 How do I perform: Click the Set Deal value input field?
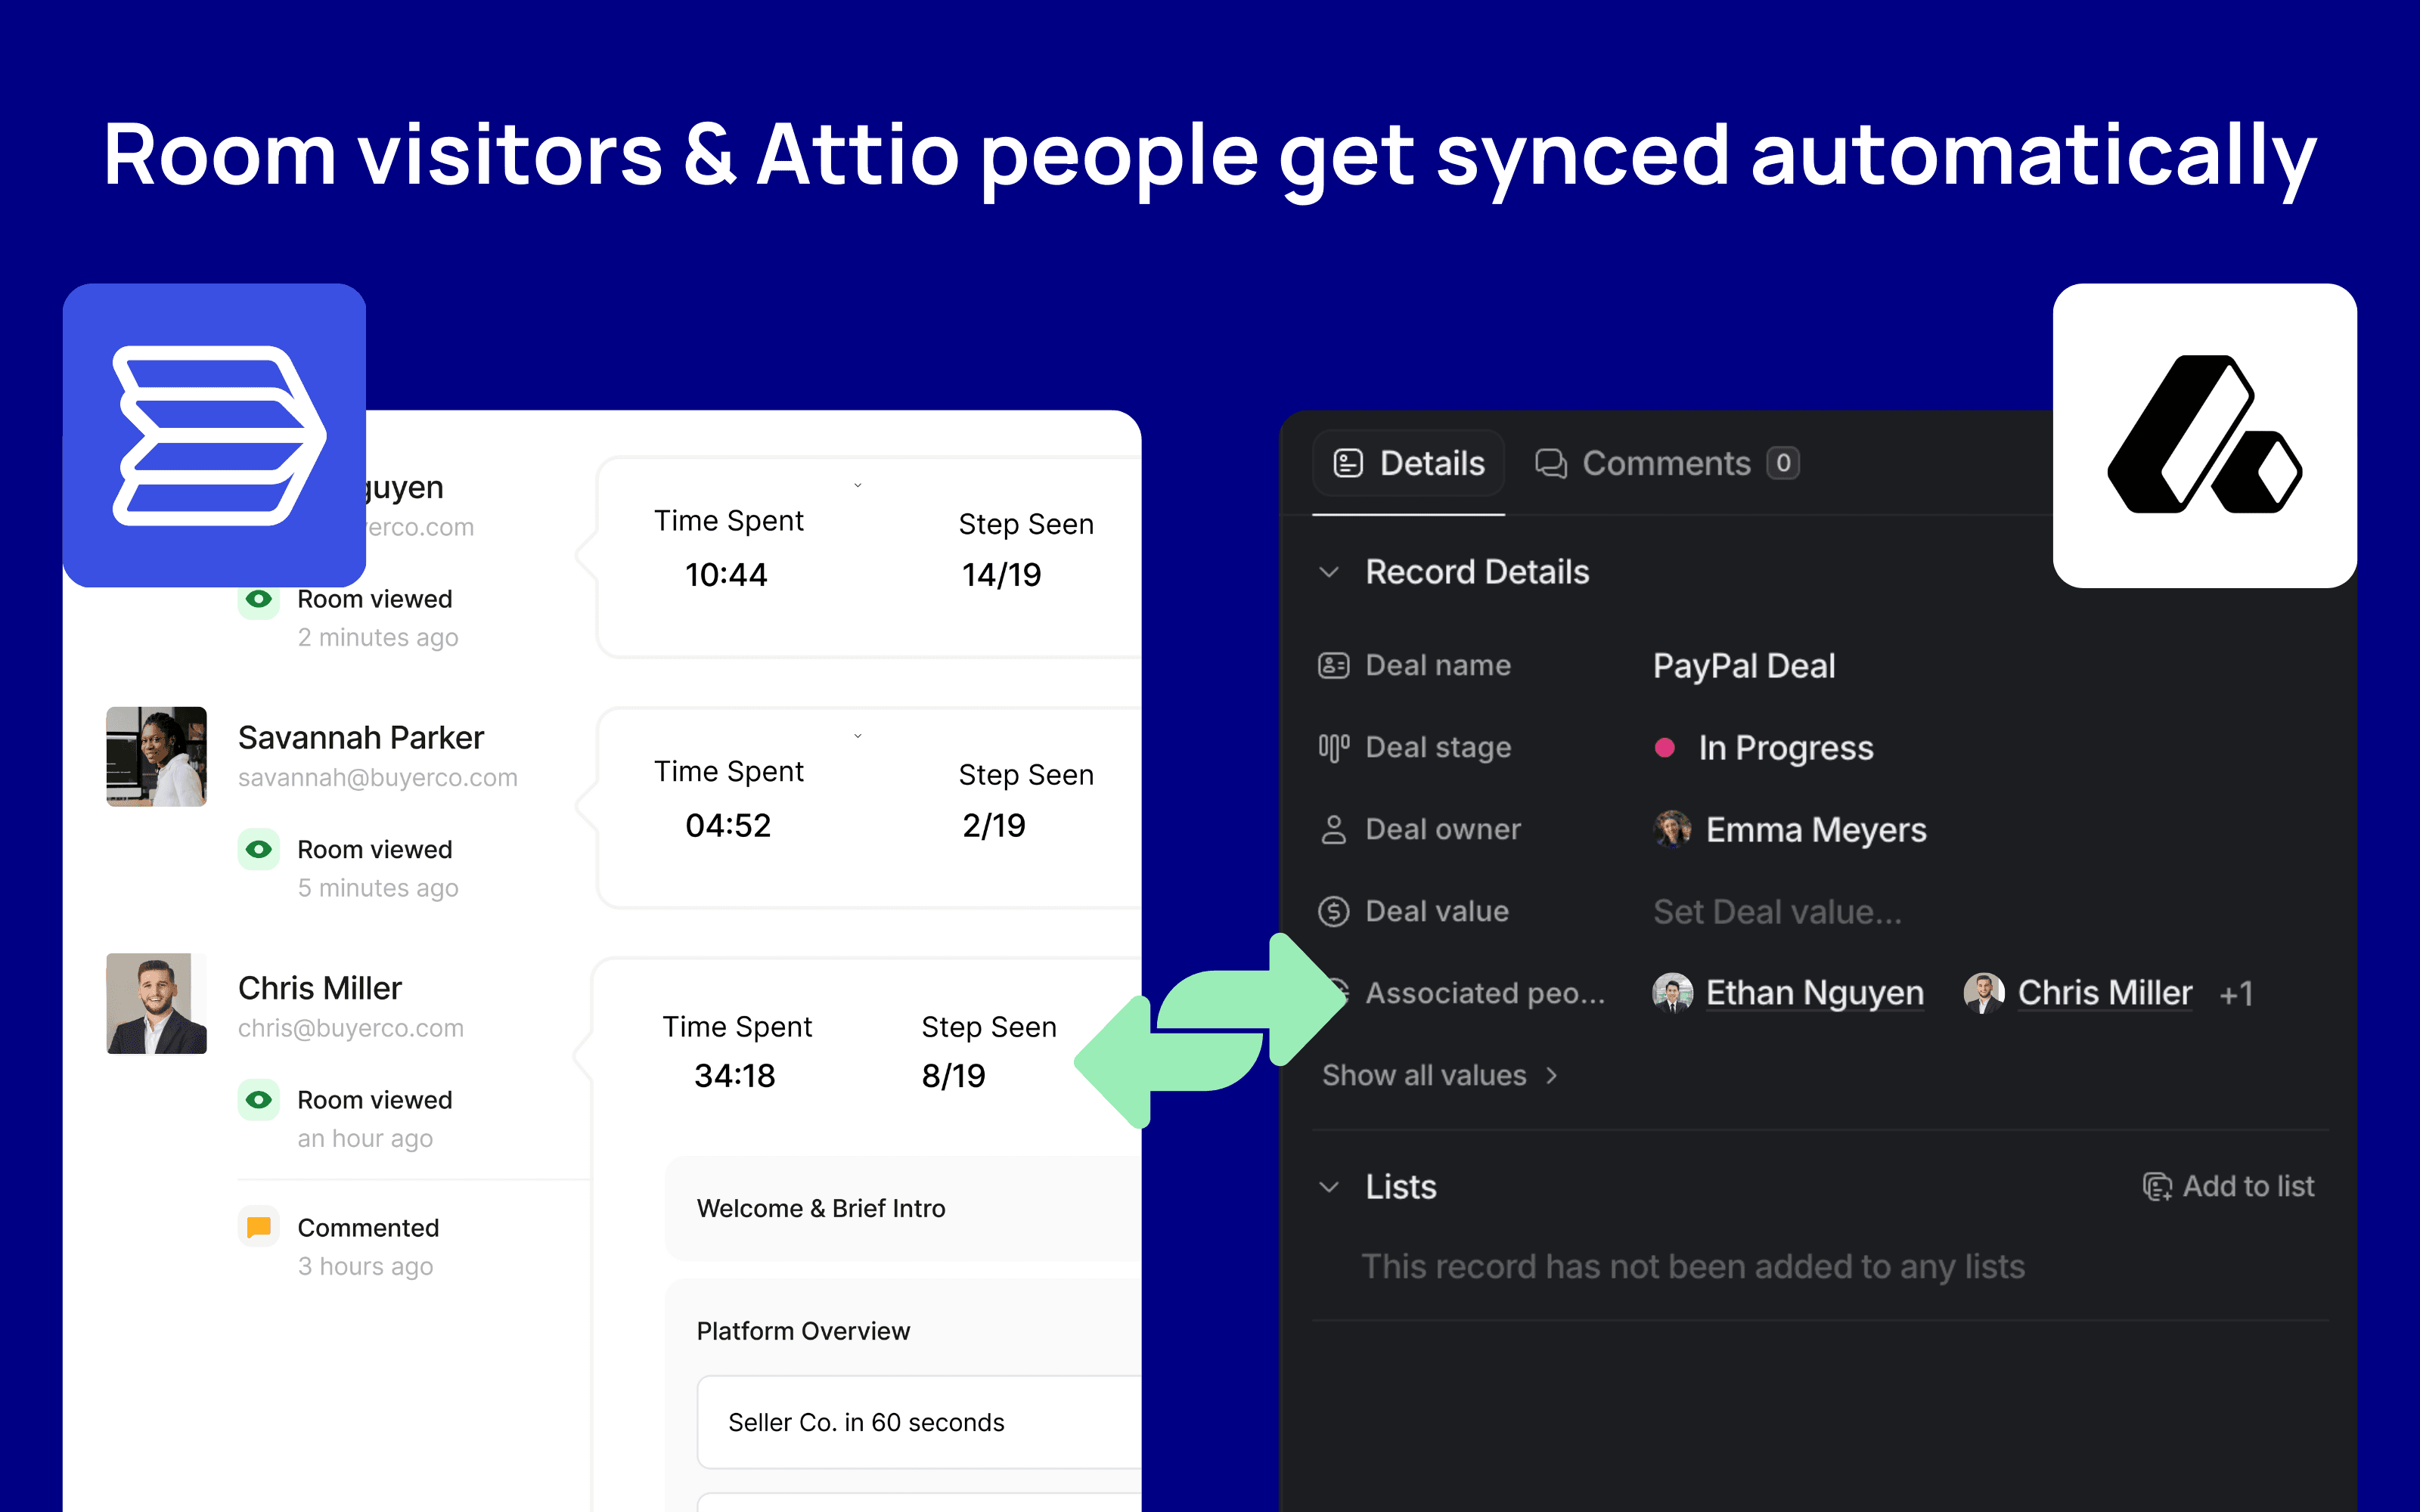(1777, 911)
